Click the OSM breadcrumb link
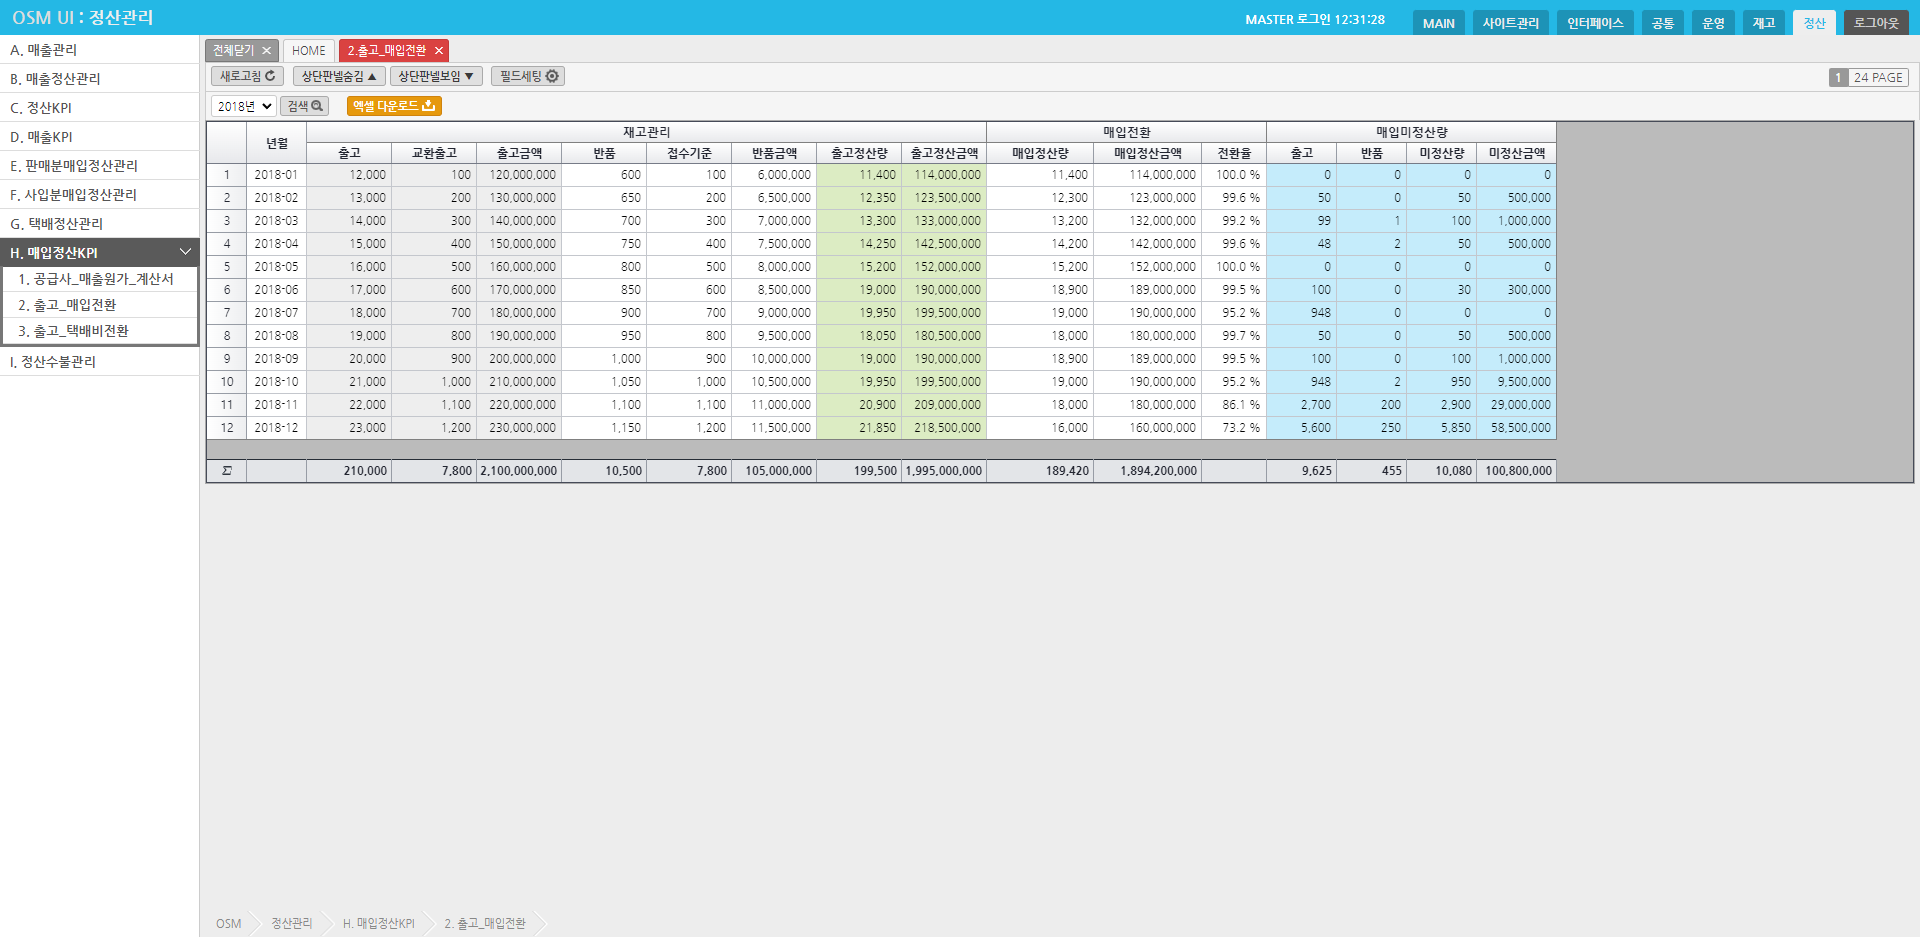 (x=228, y=924)
